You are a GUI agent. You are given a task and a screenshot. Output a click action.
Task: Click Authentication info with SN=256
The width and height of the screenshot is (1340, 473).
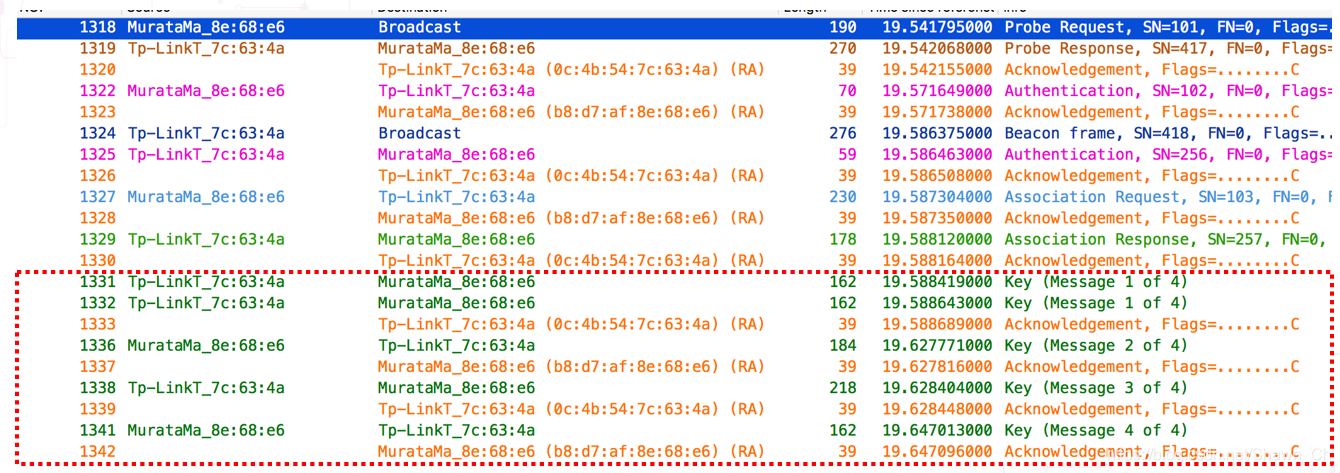(x=1169, y=154)
